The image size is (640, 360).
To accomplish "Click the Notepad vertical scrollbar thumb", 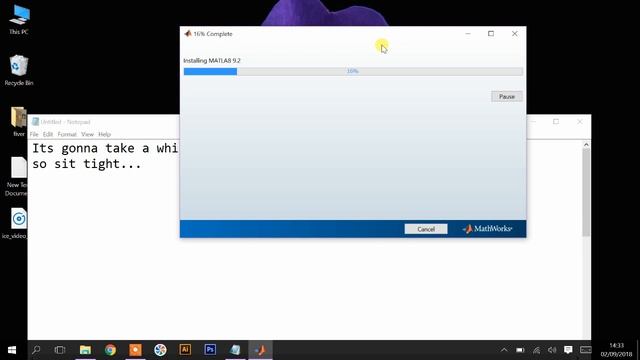I will [x=586, y=192].
